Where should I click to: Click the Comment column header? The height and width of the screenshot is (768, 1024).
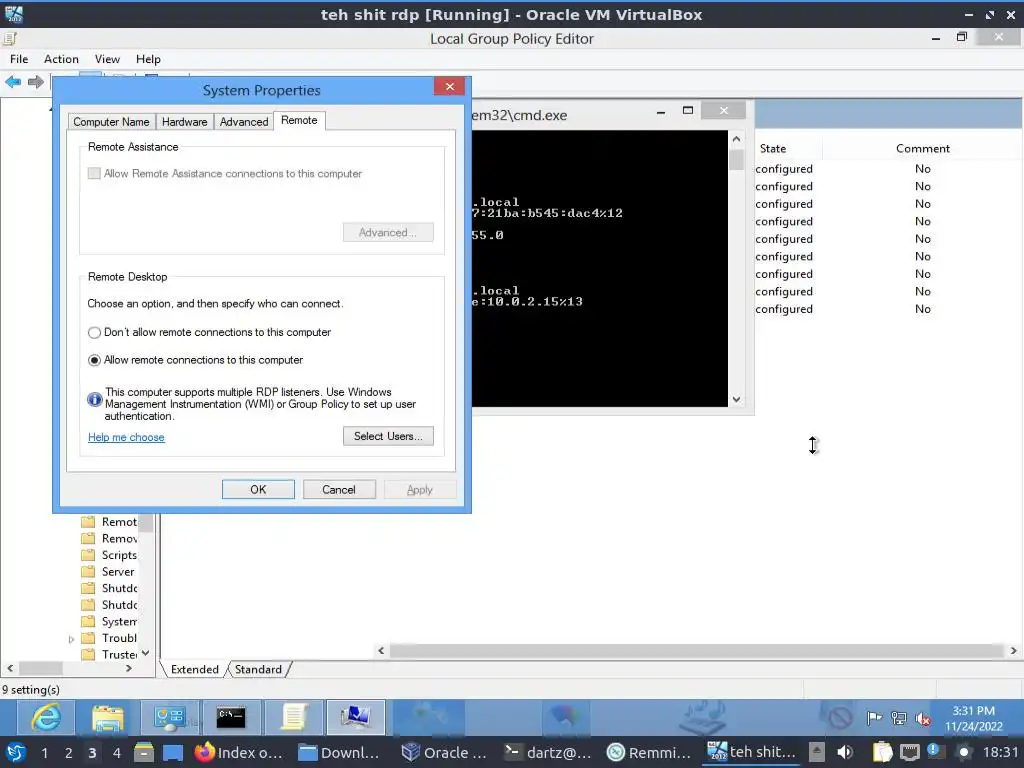[922, 149]
